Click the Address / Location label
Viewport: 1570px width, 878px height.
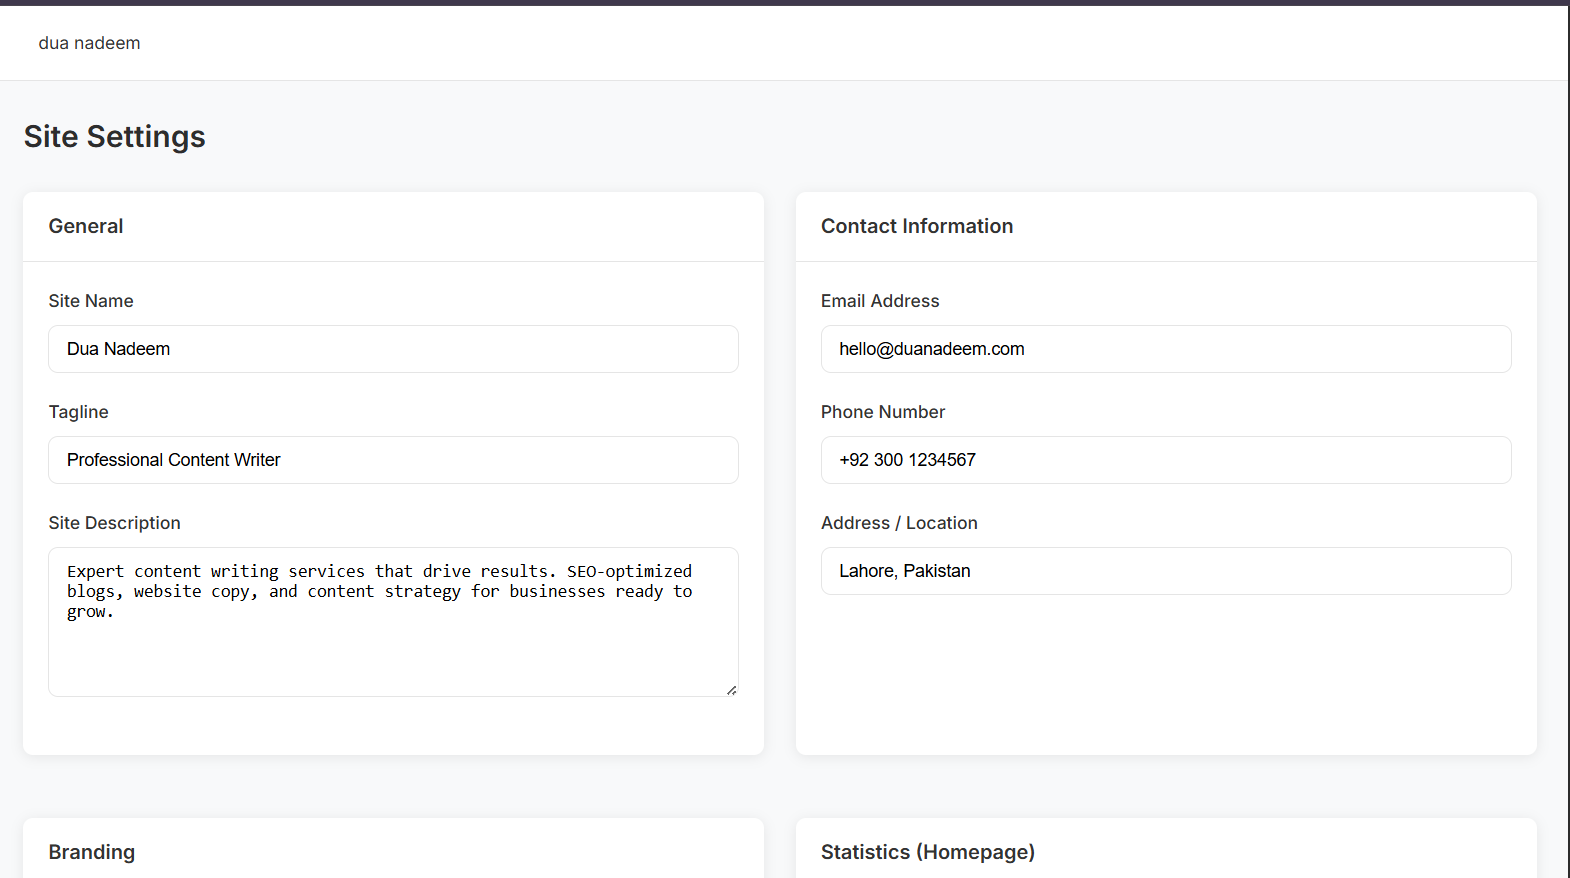899,523
